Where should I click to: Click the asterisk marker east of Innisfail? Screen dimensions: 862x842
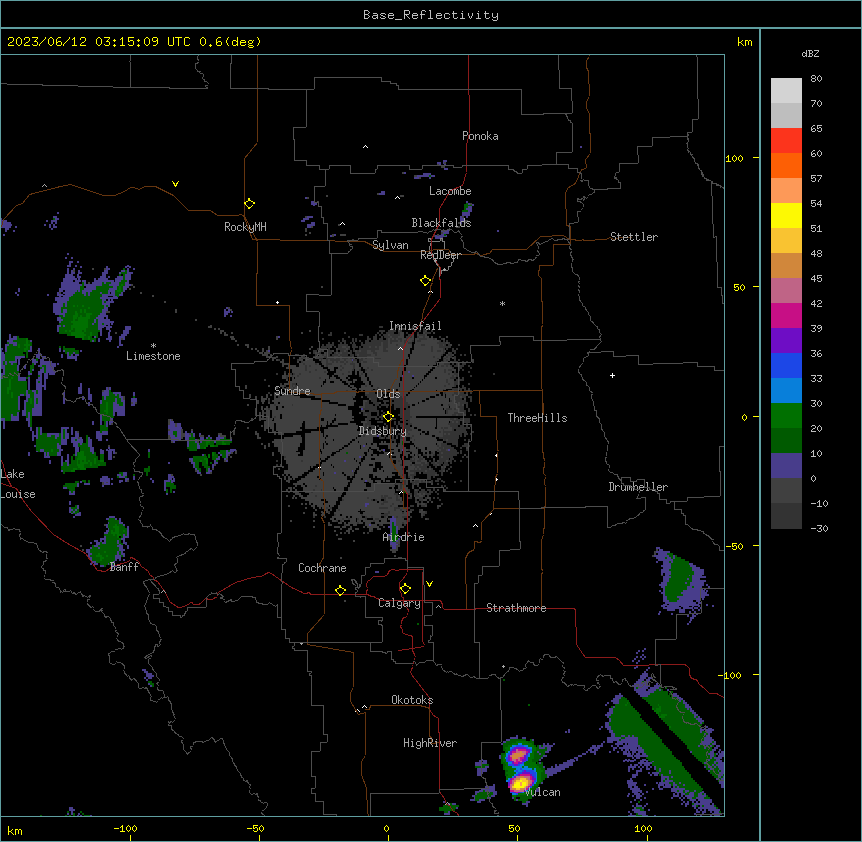pos(502,303)
